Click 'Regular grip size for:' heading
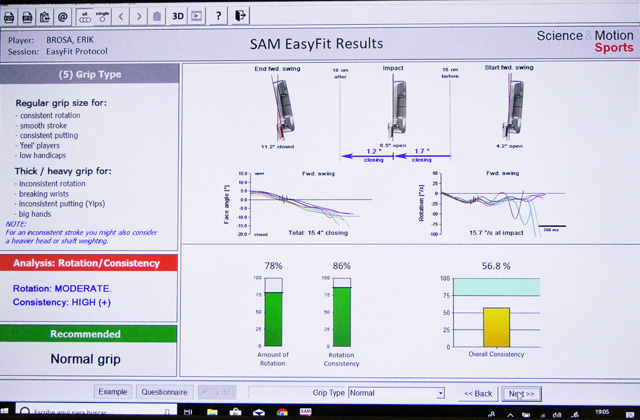Image resolution: width=640 pixels, height=420 pixels. point(61,103)
